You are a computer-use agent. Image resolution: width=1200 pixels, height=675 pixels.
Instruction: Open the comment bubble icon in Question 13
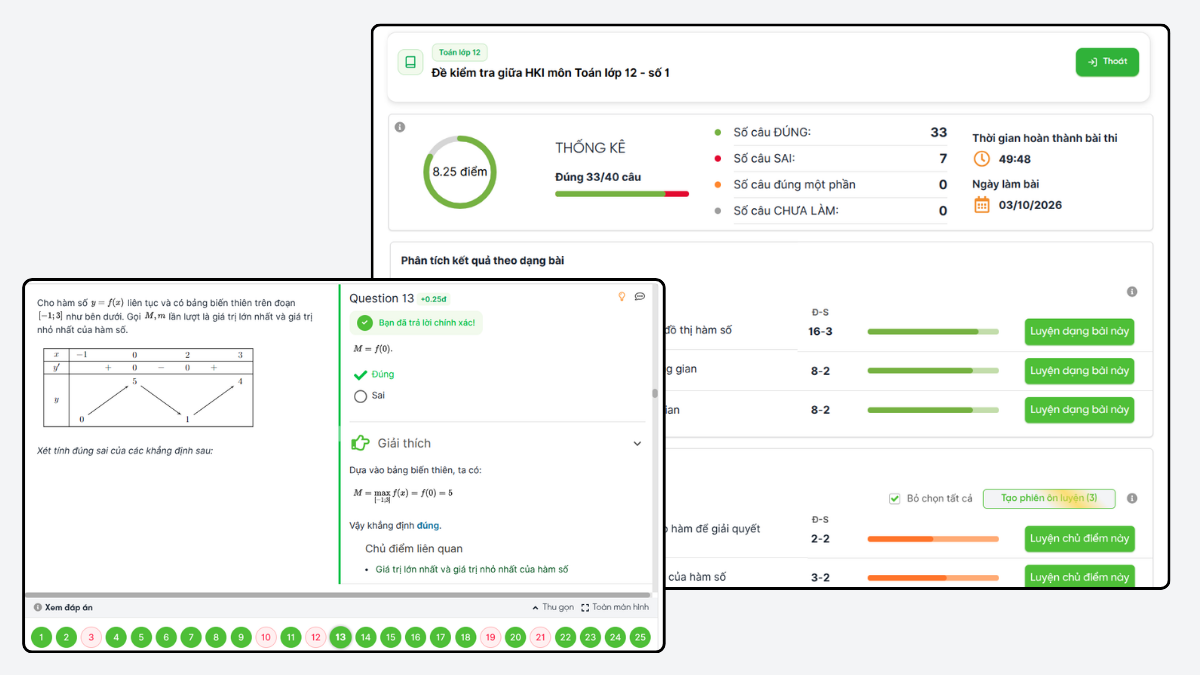640,297
